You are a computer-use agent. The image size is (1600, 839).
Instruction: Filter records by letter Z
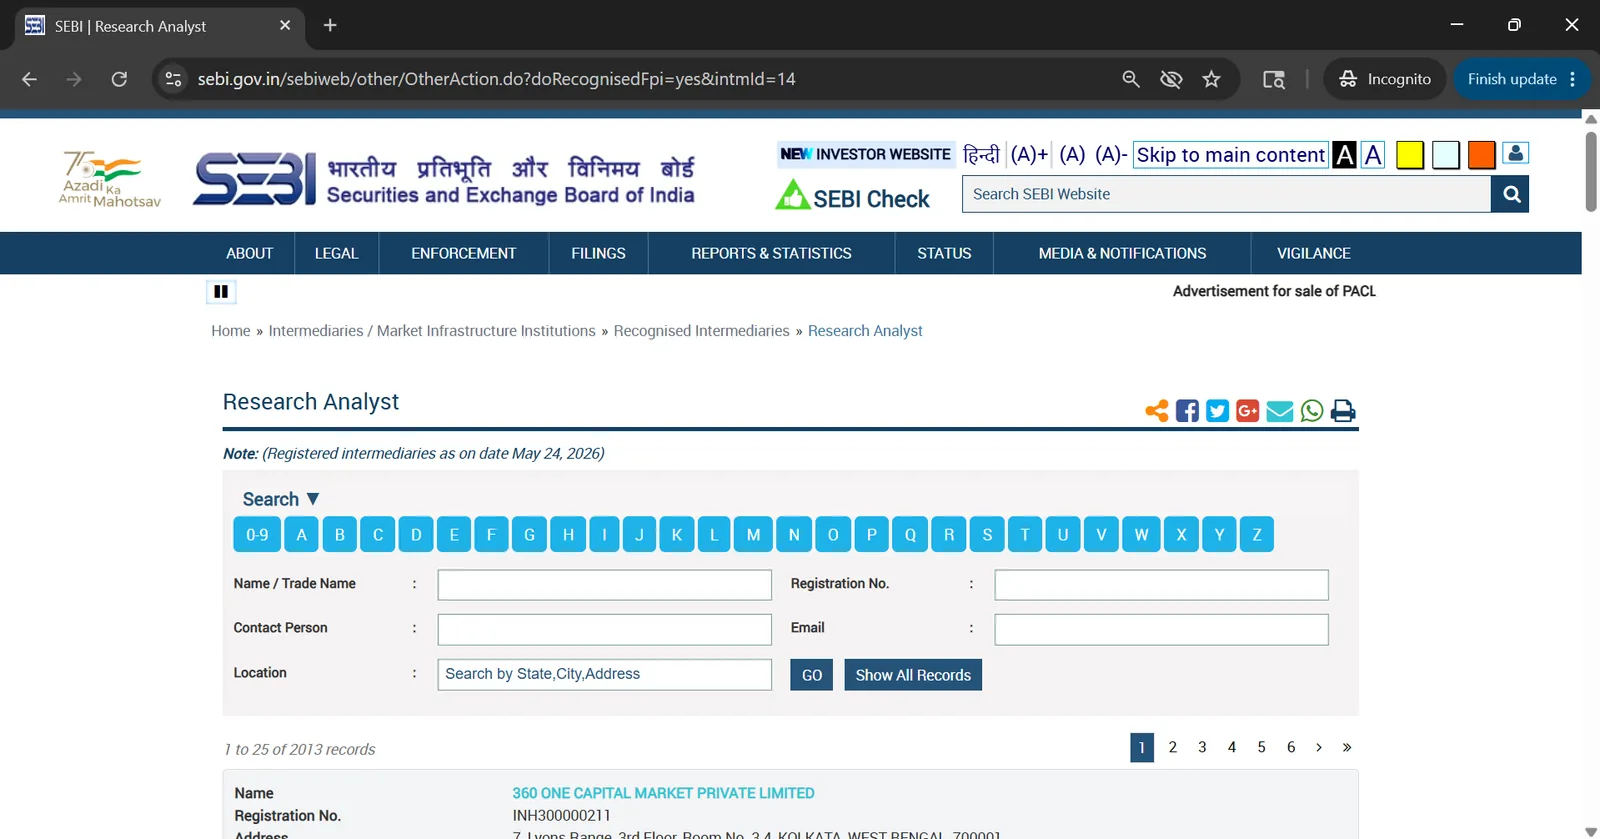click(1257, 535)
